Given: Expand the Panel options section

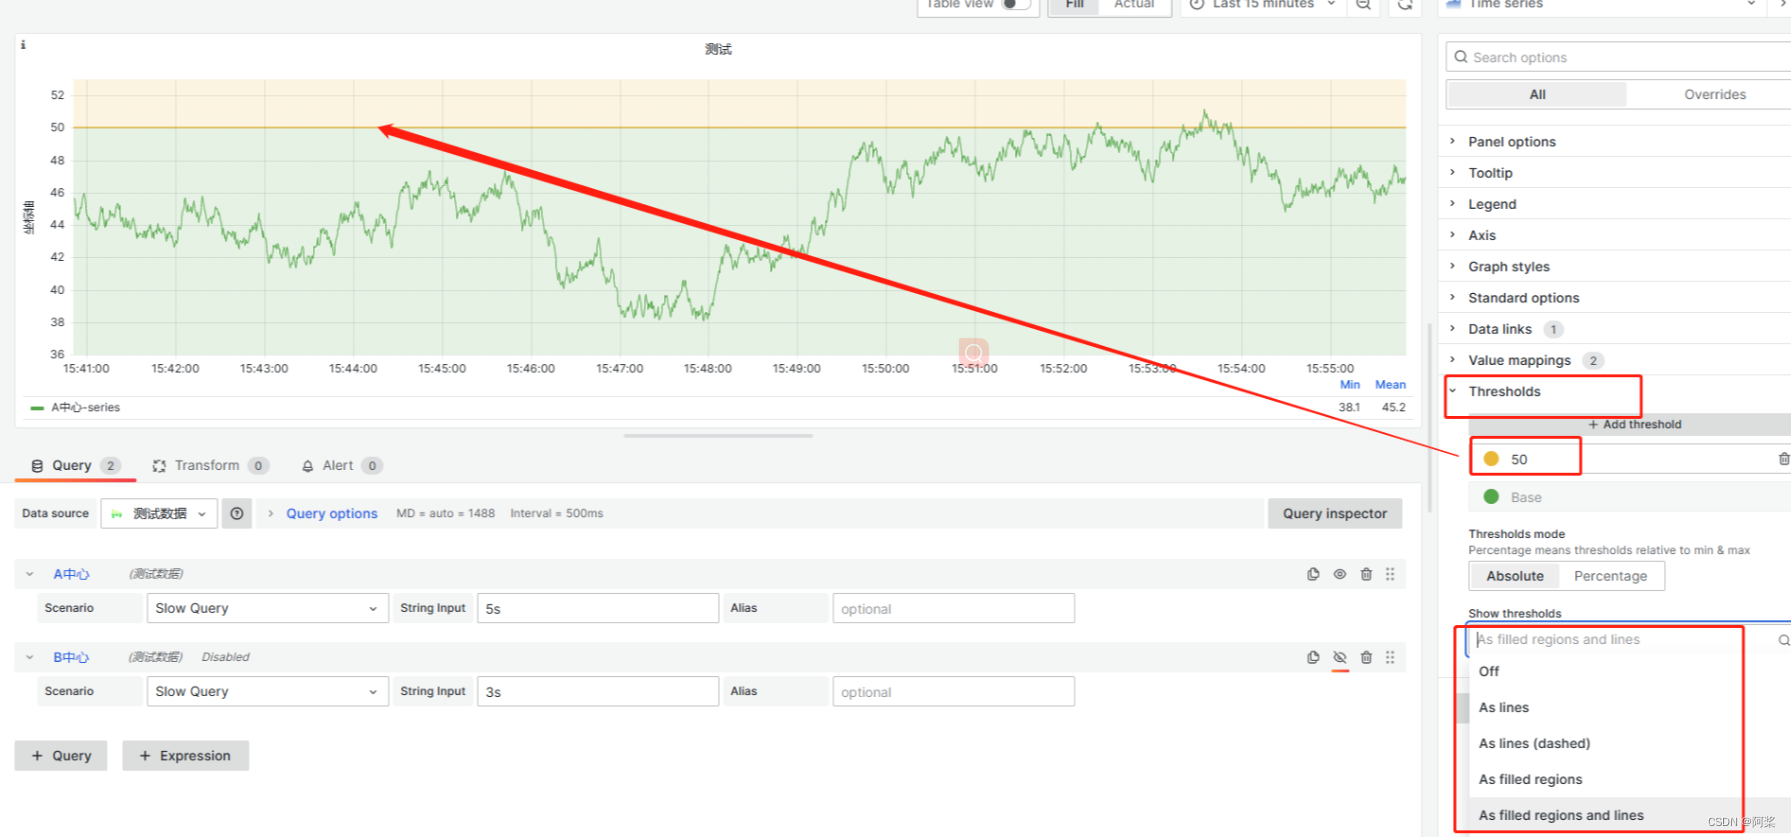Looking at the screenshot, I should coord(1511,142).
